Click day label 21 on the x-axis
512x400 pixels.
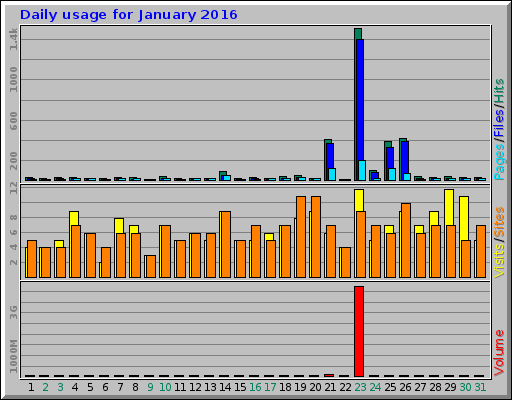tap(330, 387)
